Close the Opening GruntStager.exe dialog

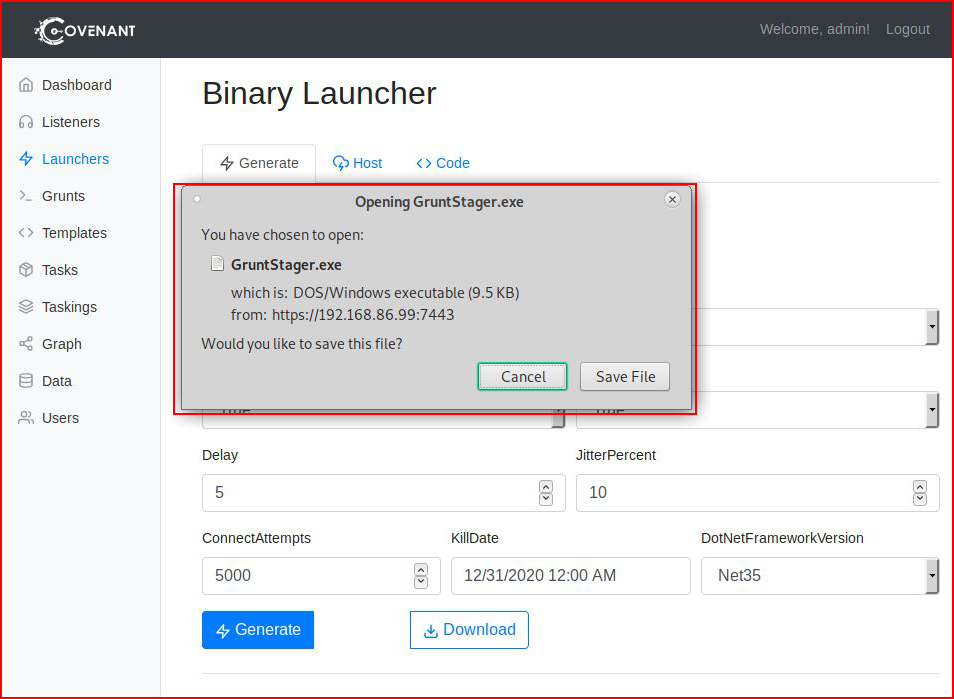672,200
